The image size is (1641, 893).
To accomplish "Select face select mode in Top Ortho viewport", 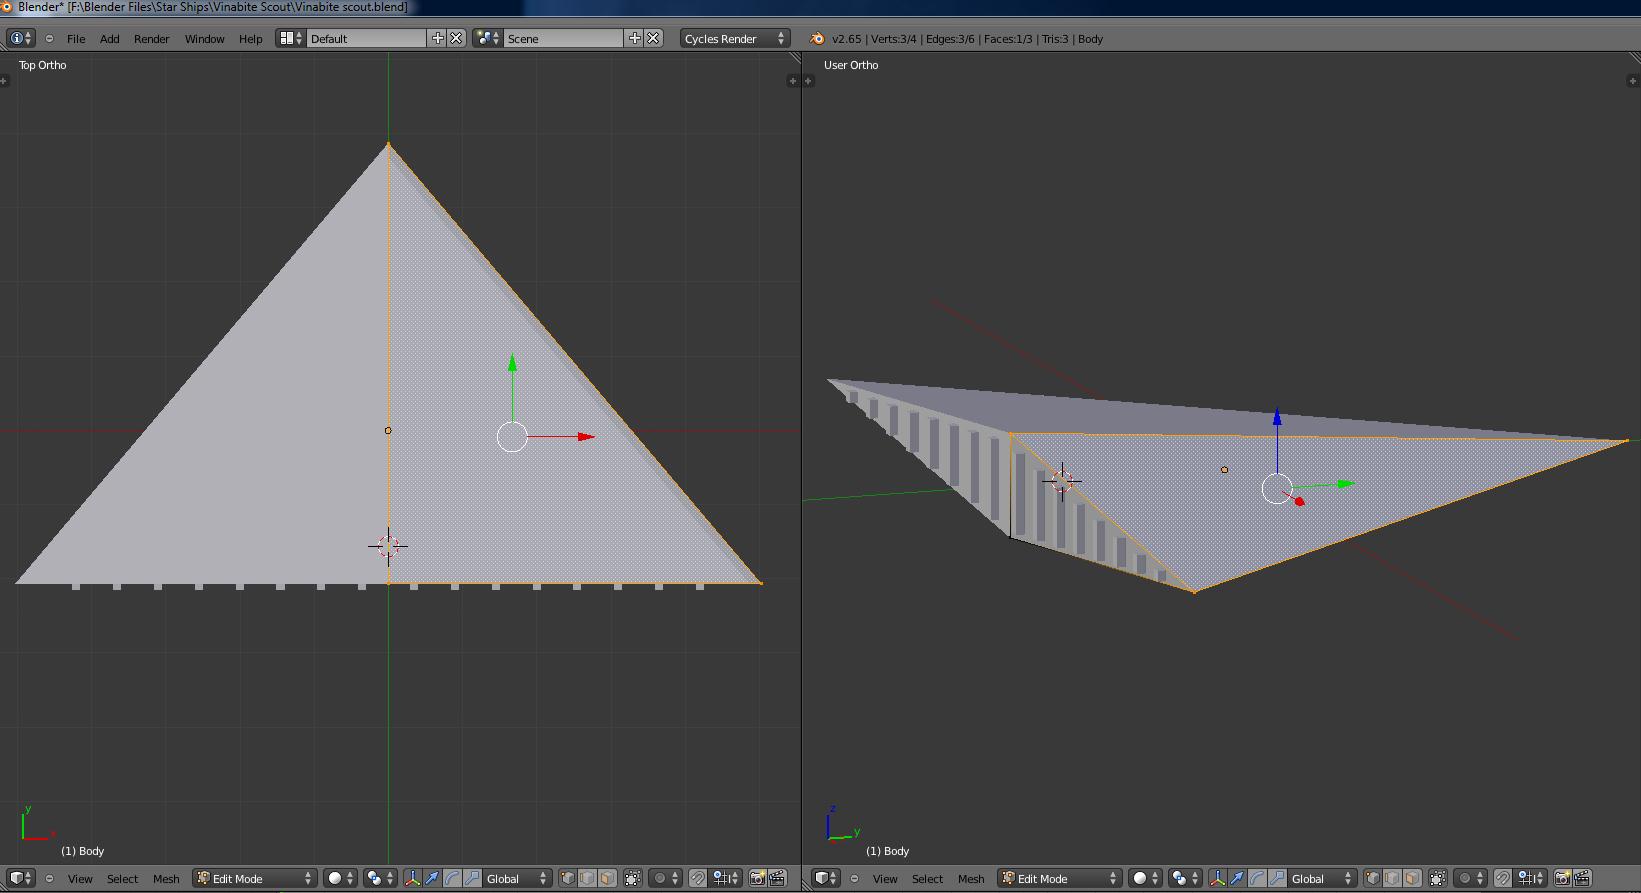I will click(607, 878).
